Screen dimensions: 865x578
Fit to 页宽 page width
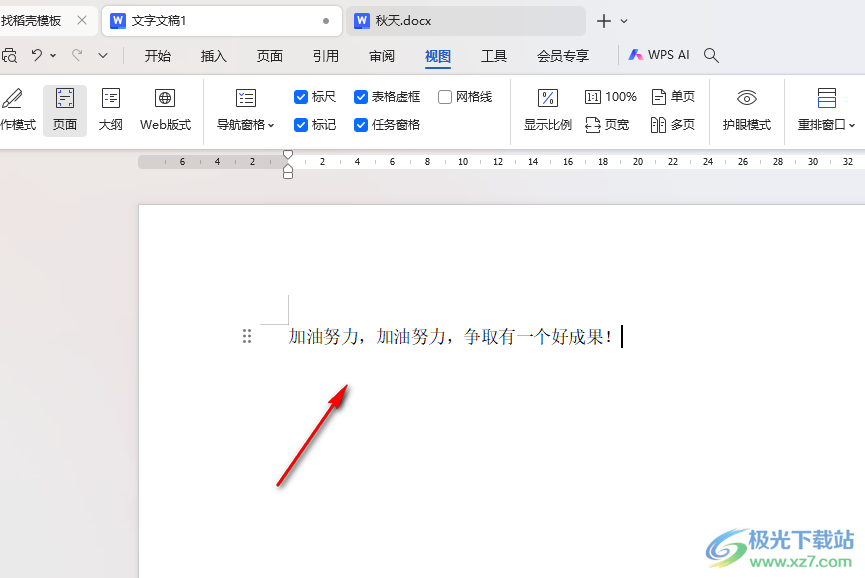click(x=607, y=125)
